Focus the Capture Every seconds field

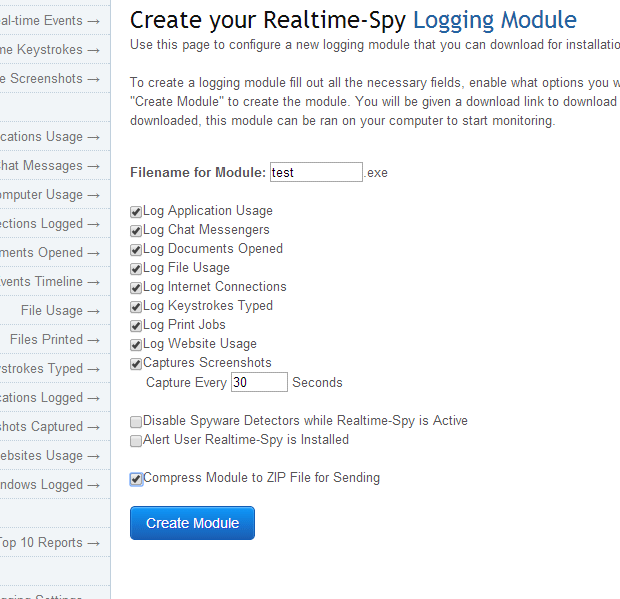click(x=259, y=382)
